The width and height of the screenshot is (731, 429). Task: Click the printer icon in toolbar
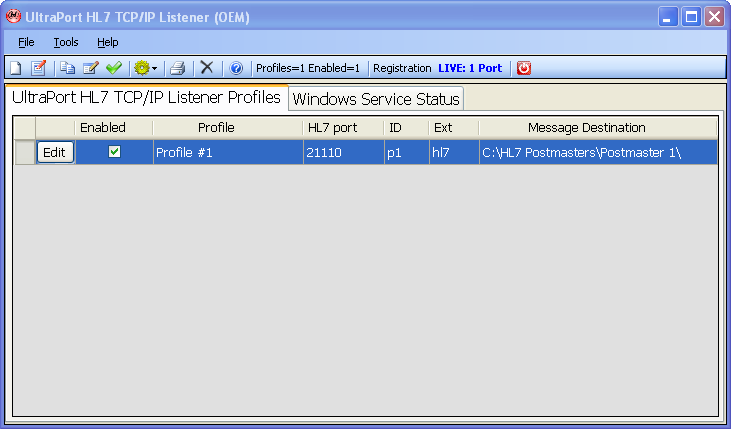pyautogui.click(x=177, y=68)
